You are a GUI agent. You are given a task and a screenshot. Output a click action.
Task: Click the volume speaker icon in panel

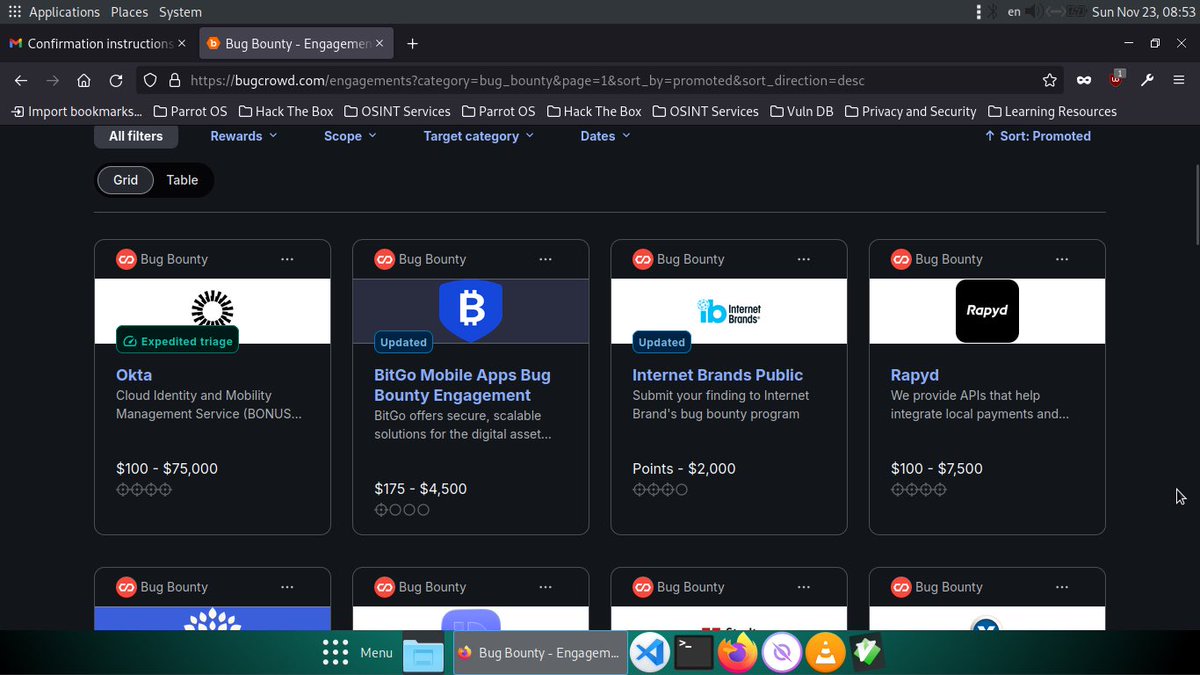click(x=1033, y=12)
